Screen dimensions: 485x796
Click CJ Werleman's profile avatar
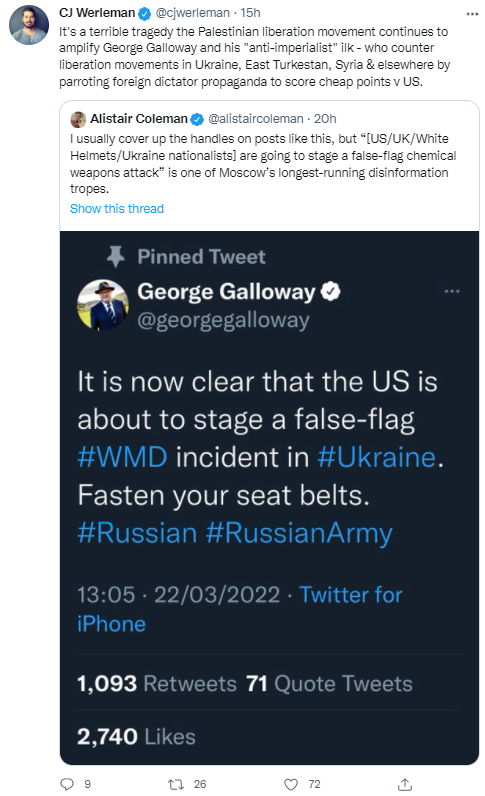[x=29, y=25]
